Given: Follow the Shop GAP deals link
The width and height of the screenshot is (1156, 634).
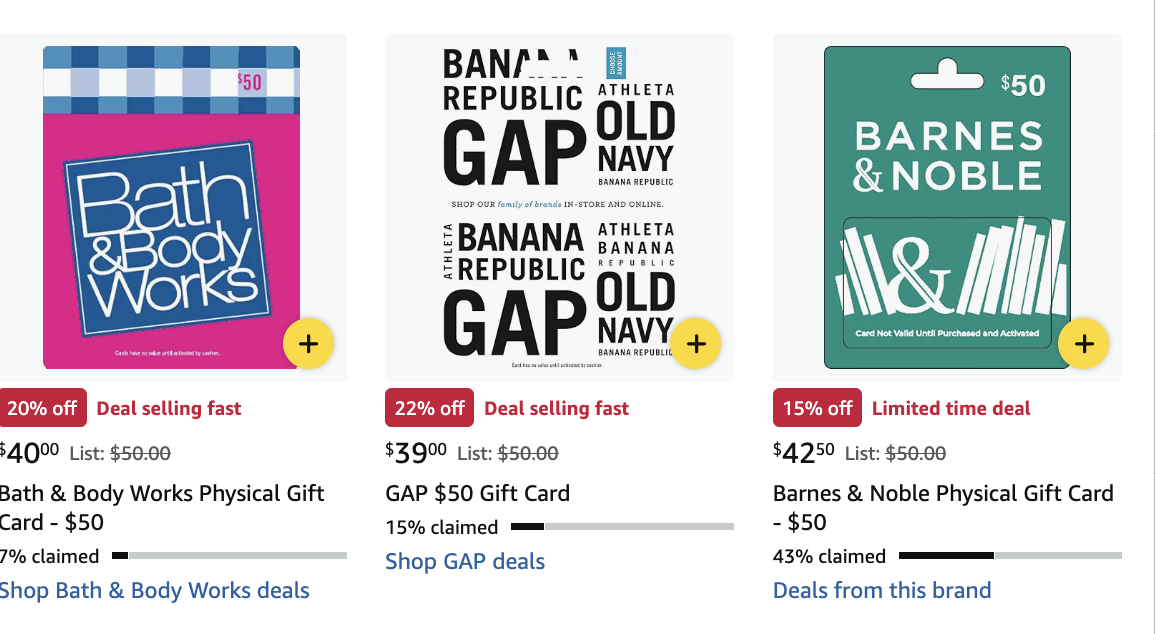Looking at the screenshot, I should click(x=465, y=561).
